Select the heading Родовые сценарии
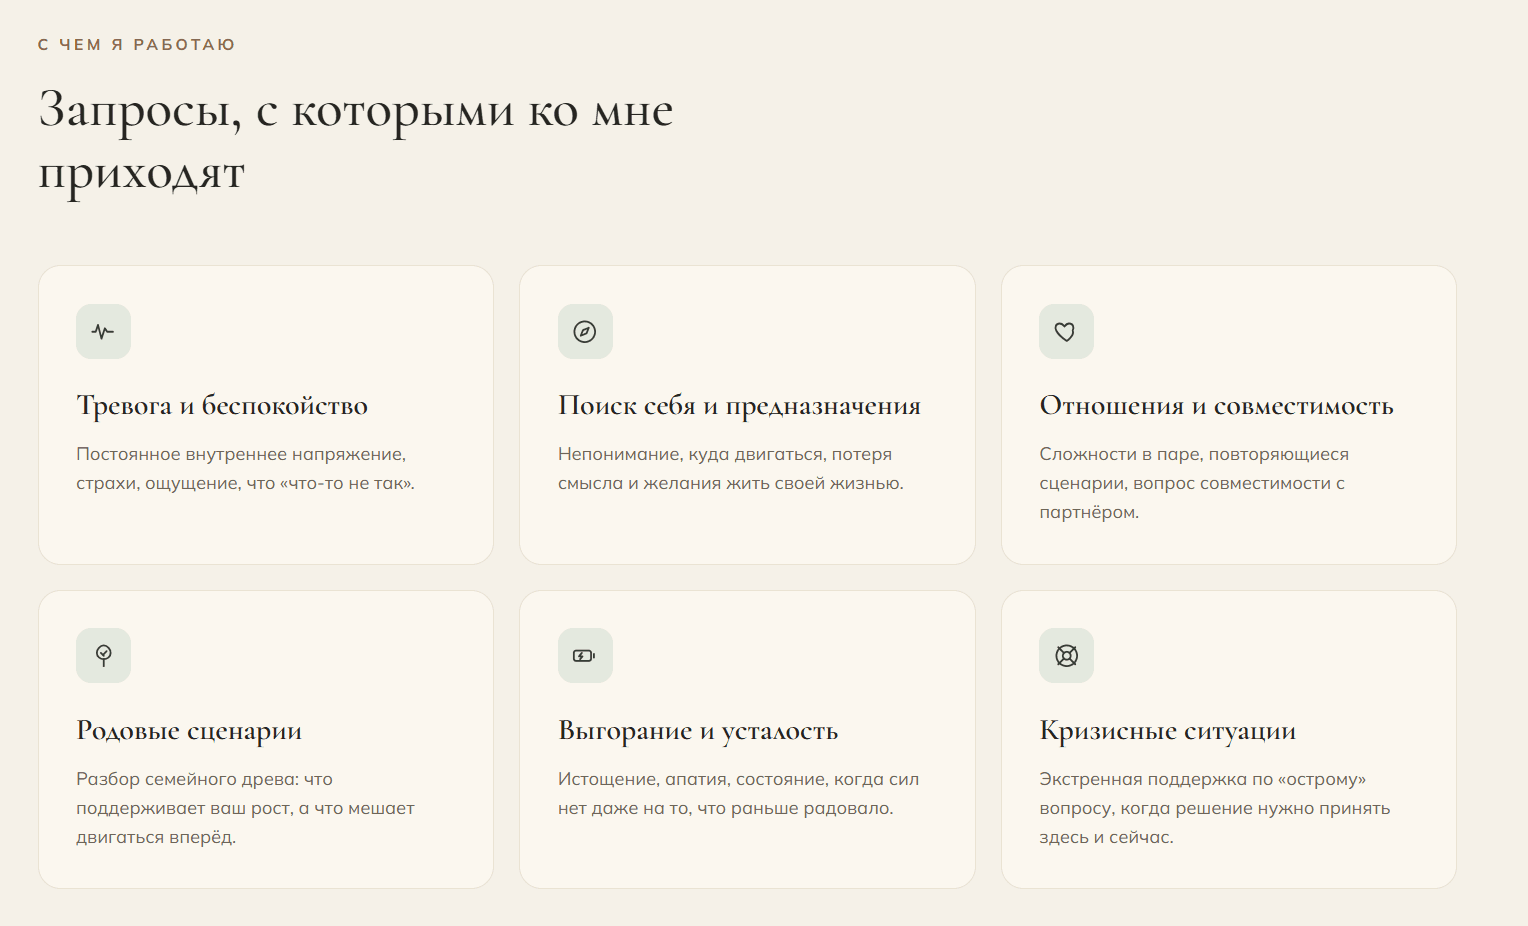The image size is (1528, 926). pyautogui.click(x=189, y=731)
